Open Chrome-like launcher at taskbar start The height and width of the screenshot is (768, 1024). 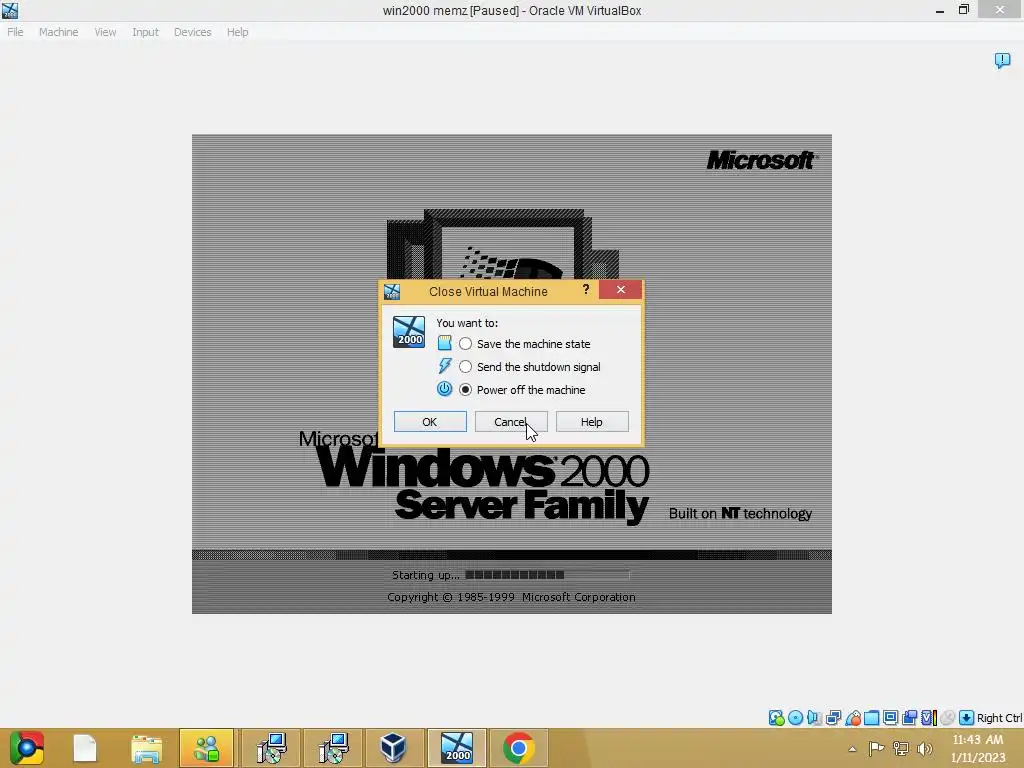(26, 748)
